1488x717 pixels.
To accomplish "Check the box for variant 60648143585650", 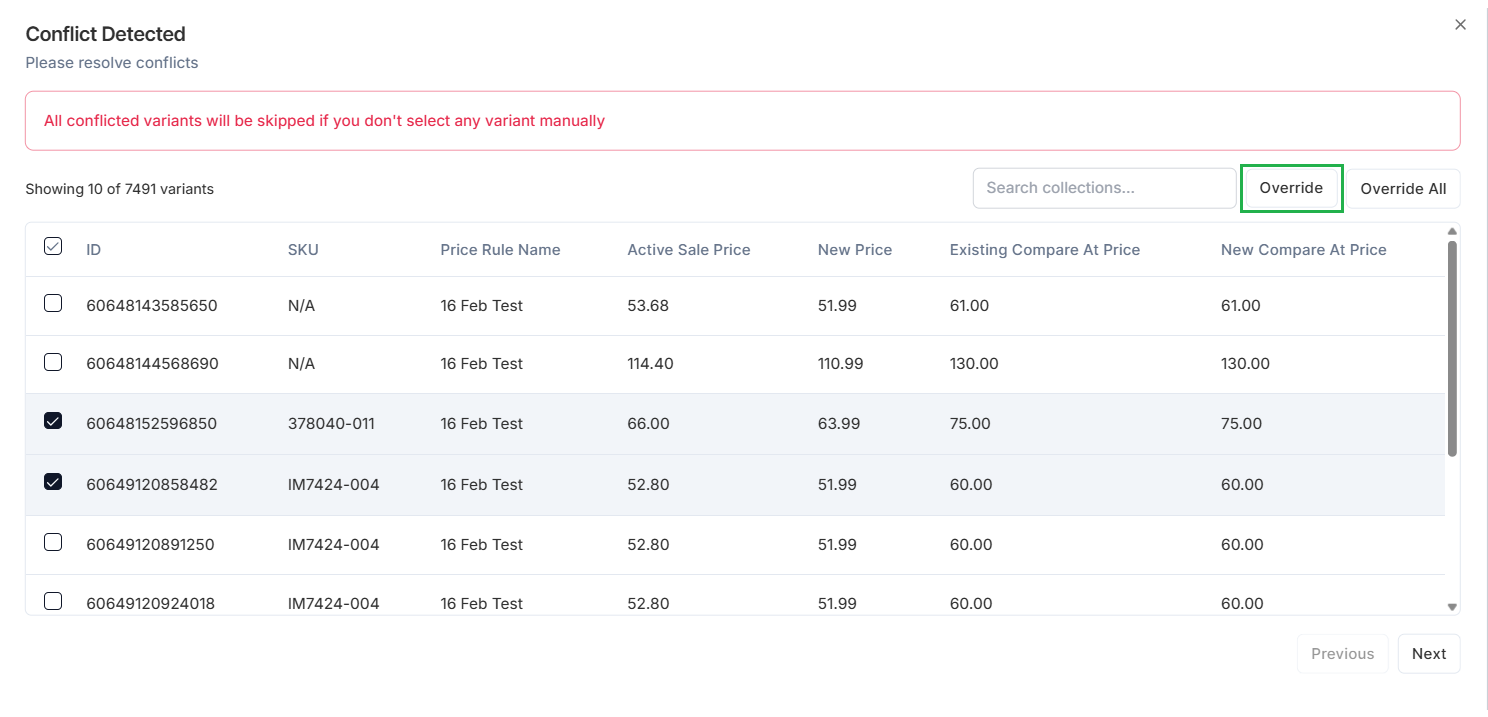I will (53, 303).
